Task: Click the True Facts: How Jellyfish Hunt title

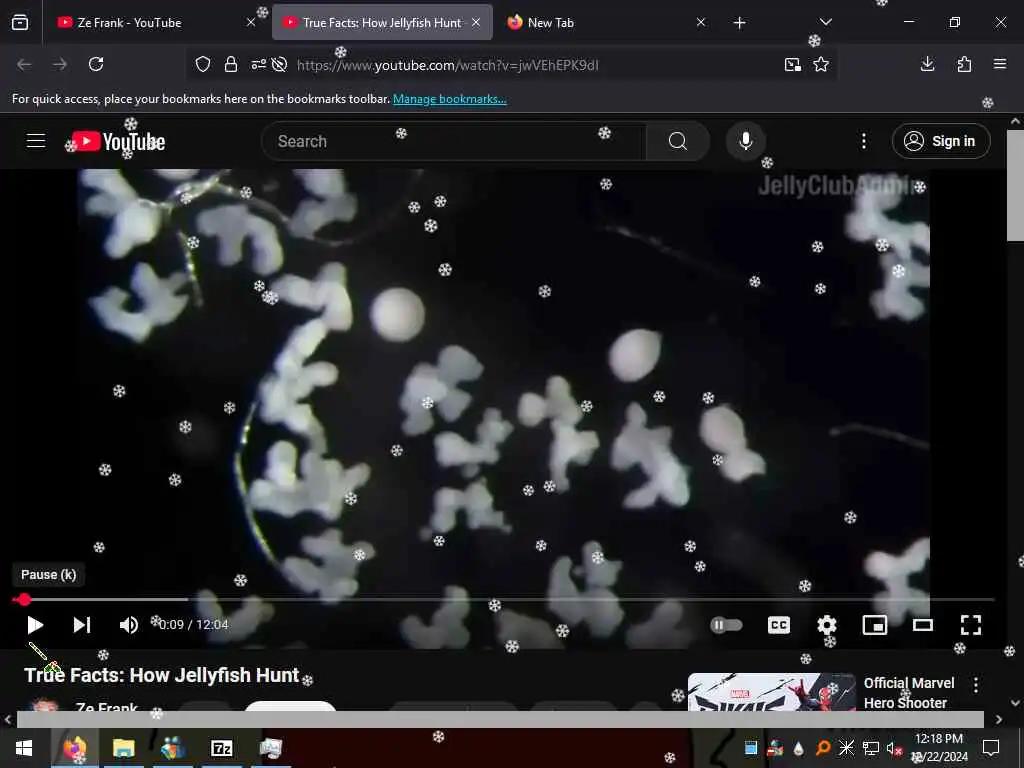Action: 161,675
